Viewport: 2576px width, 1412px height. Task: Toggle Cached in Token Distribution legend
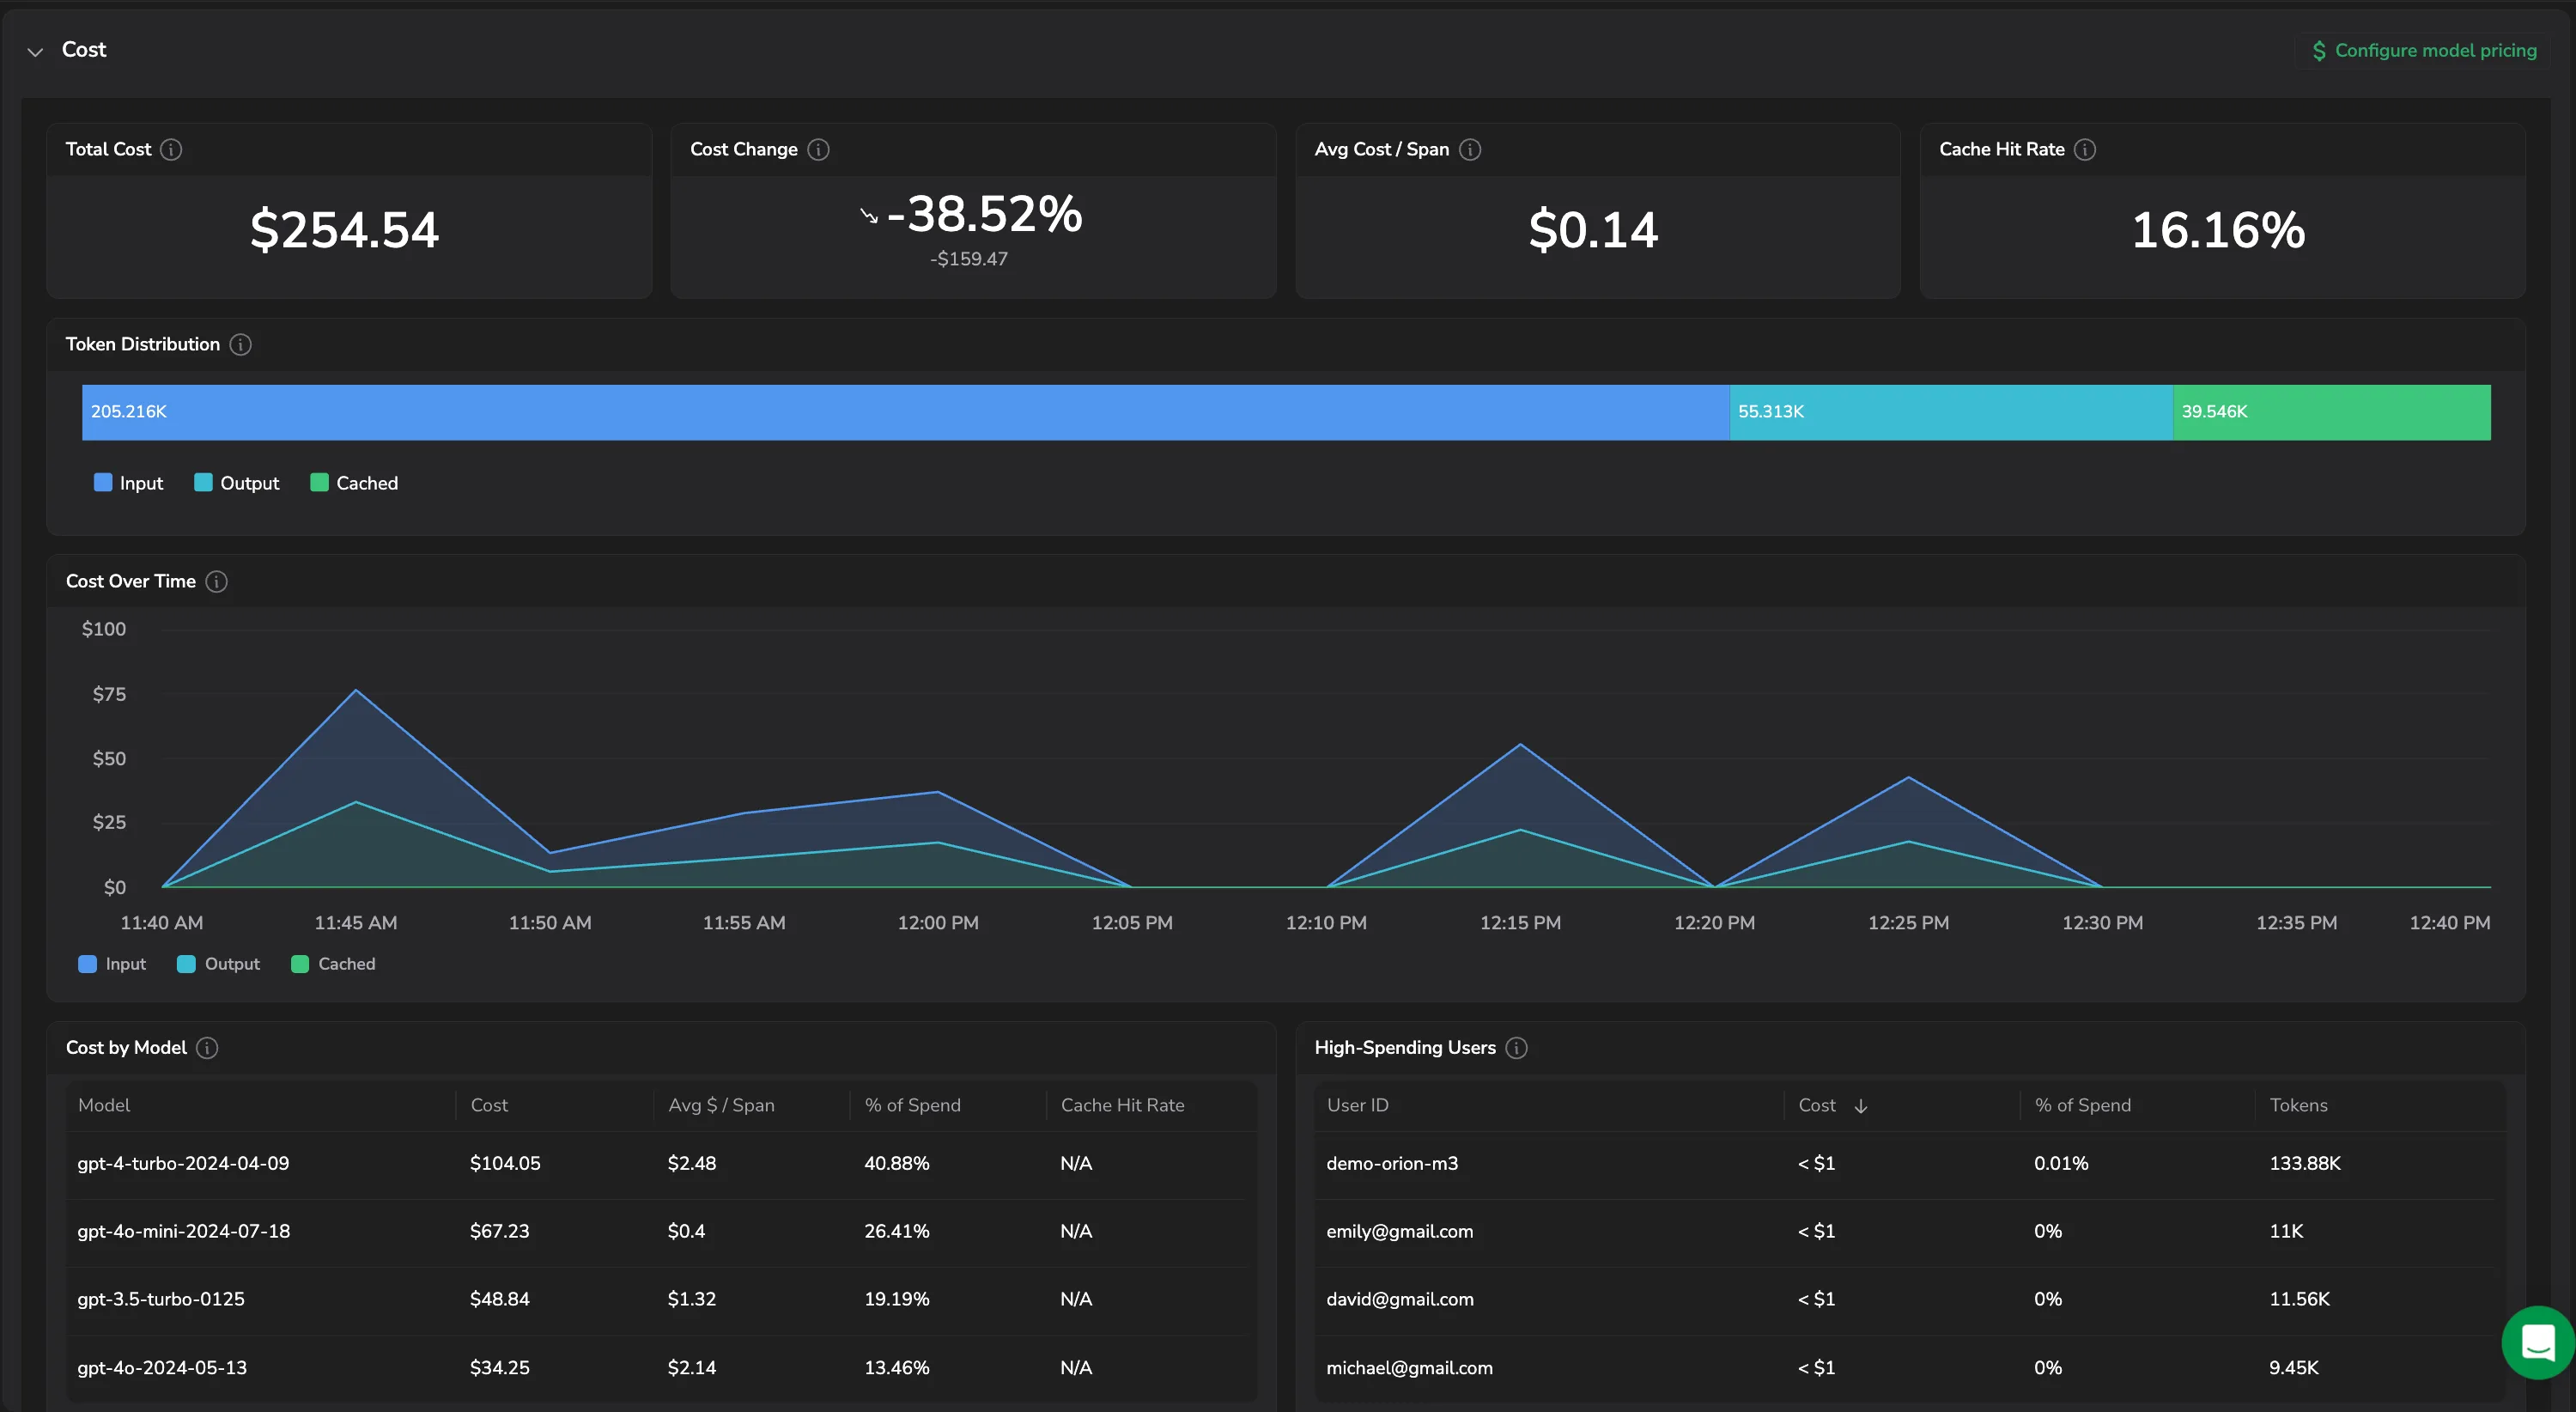(x=354, y=483)
